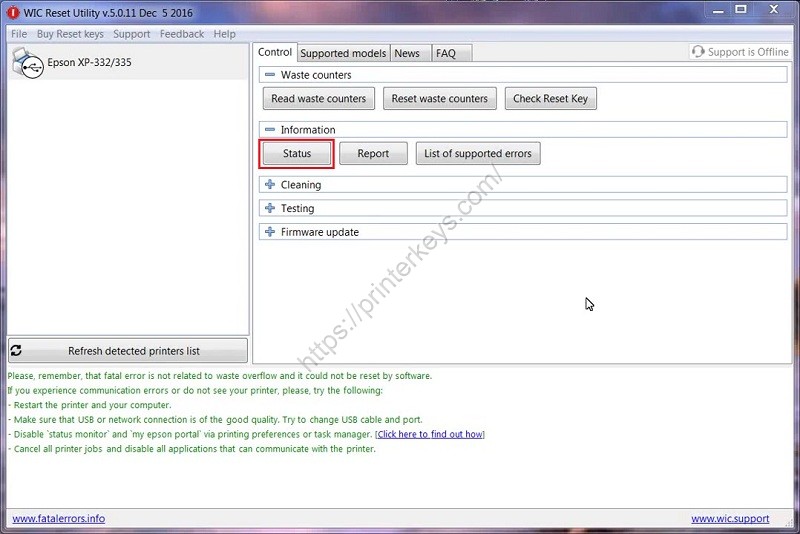The width and height of the screenshot is (800, 534).
Task: Expand the Cleaning section
Action: coord(270,184)
